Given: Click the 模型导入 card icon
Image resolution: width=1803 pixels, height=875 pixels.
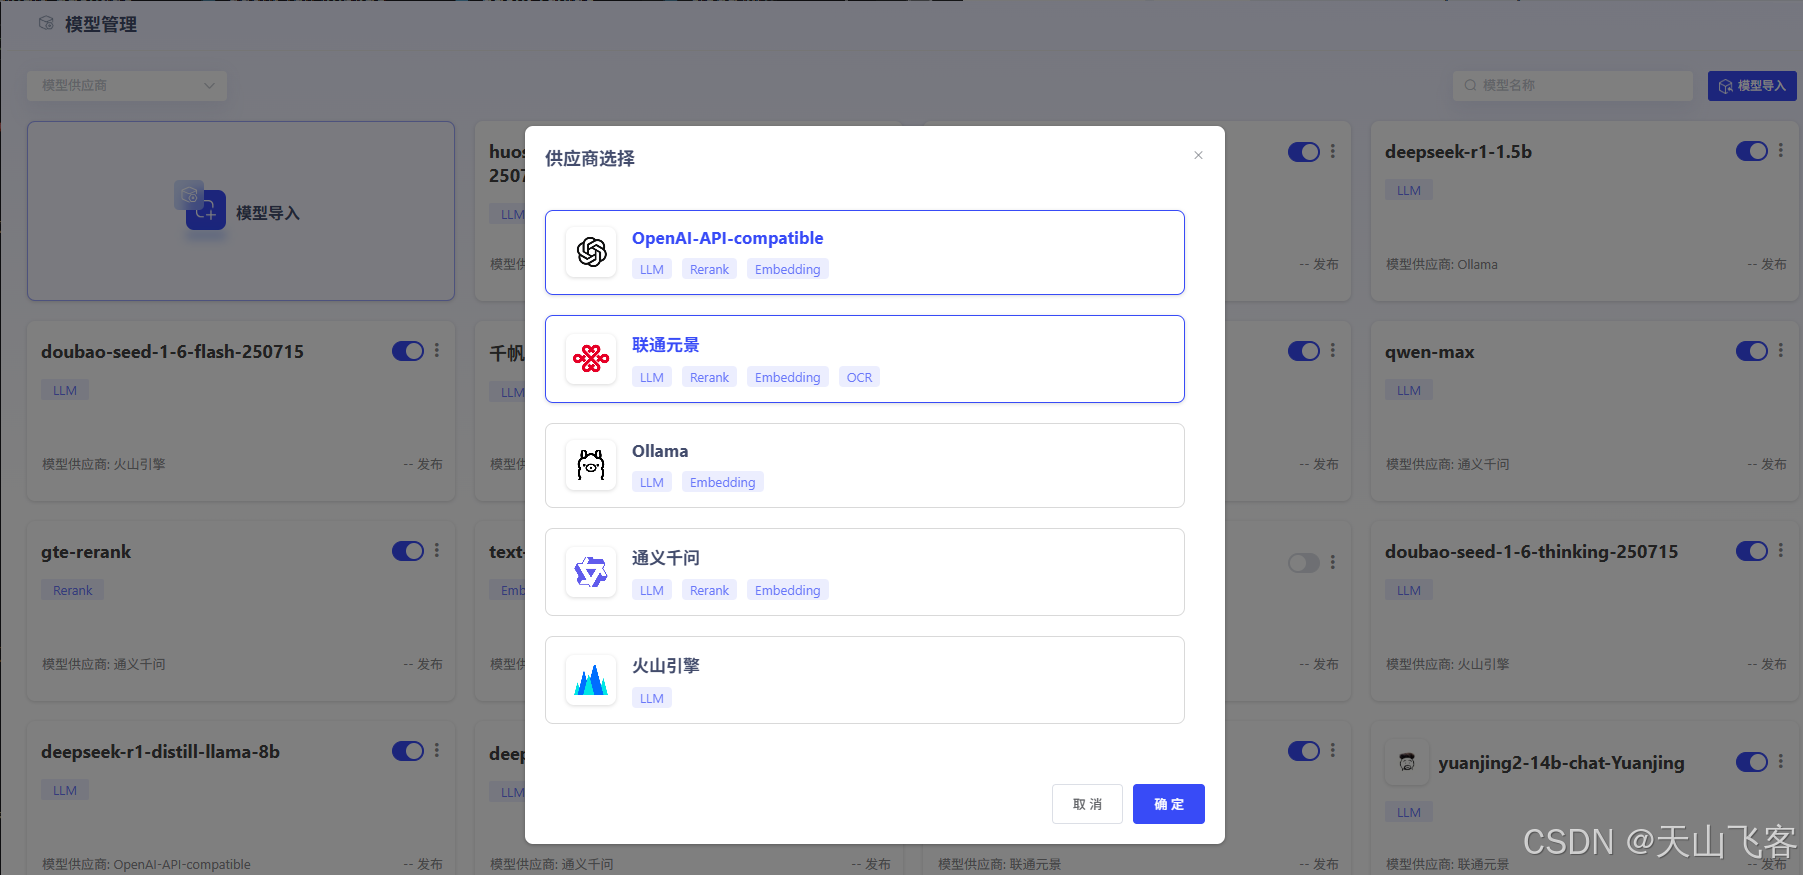Looking at the screenshot, I should pos(200,206).
